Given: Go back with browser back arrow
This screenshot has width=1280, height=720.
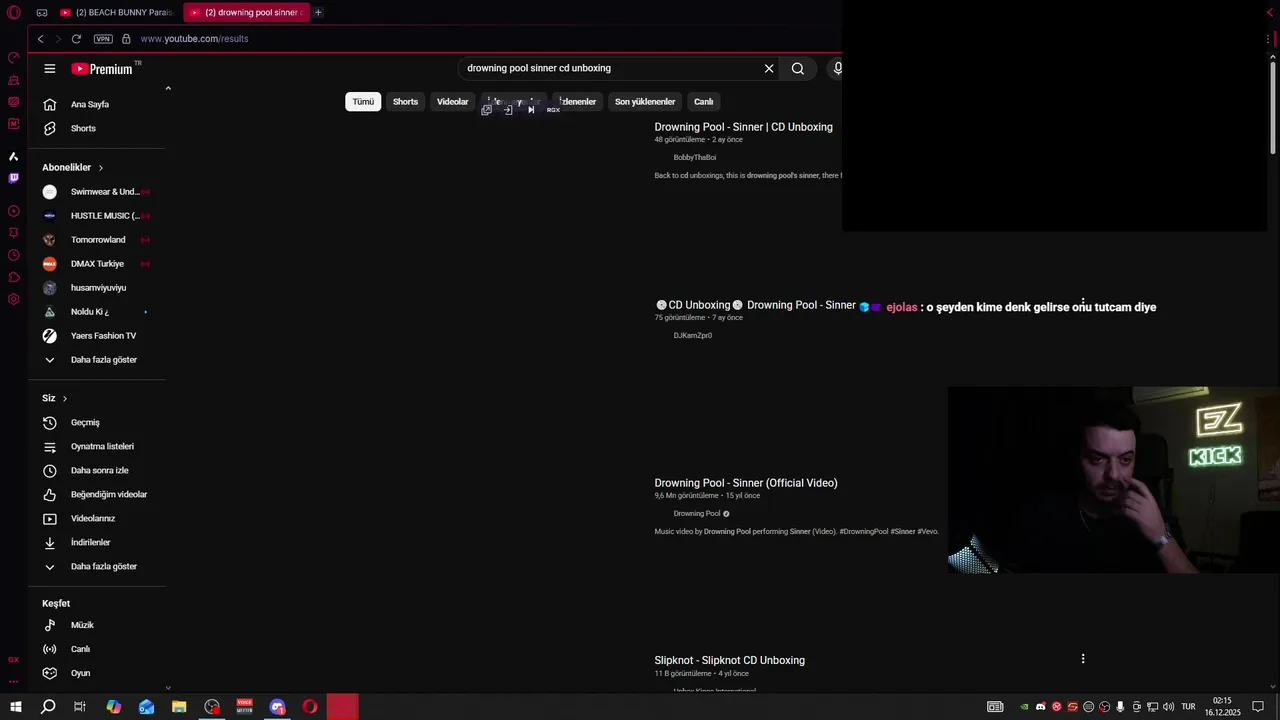Looking at the screenshot, I should 40,39.
